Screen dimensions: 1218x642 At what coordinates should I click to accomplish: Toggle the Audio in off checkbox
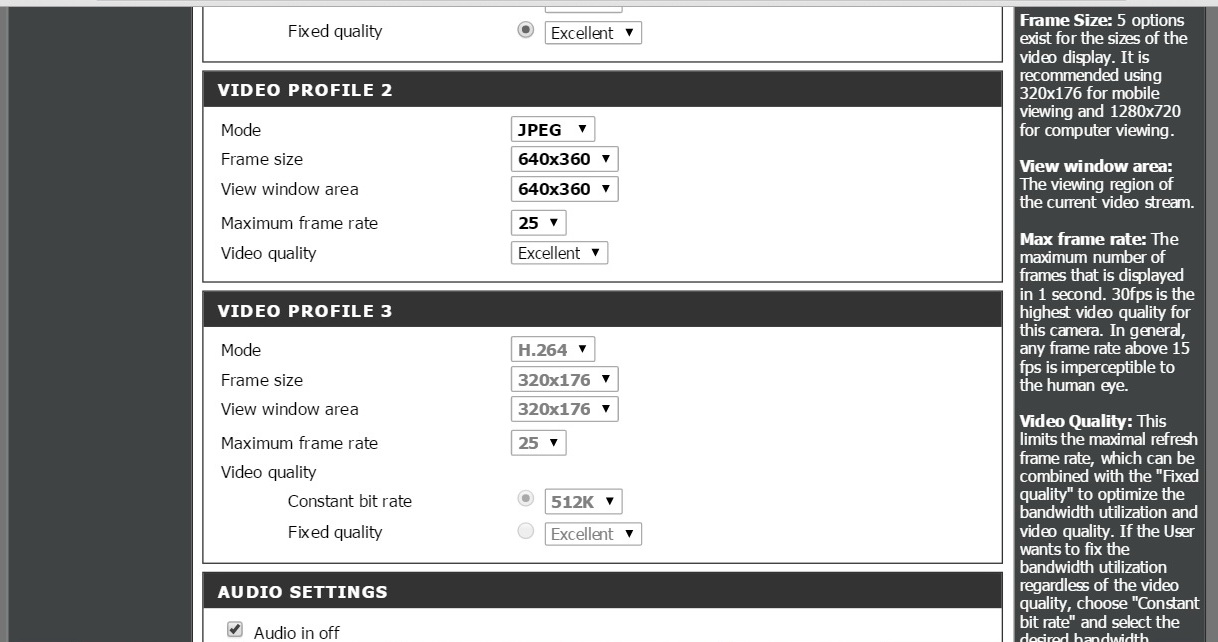tap(235, 630)
